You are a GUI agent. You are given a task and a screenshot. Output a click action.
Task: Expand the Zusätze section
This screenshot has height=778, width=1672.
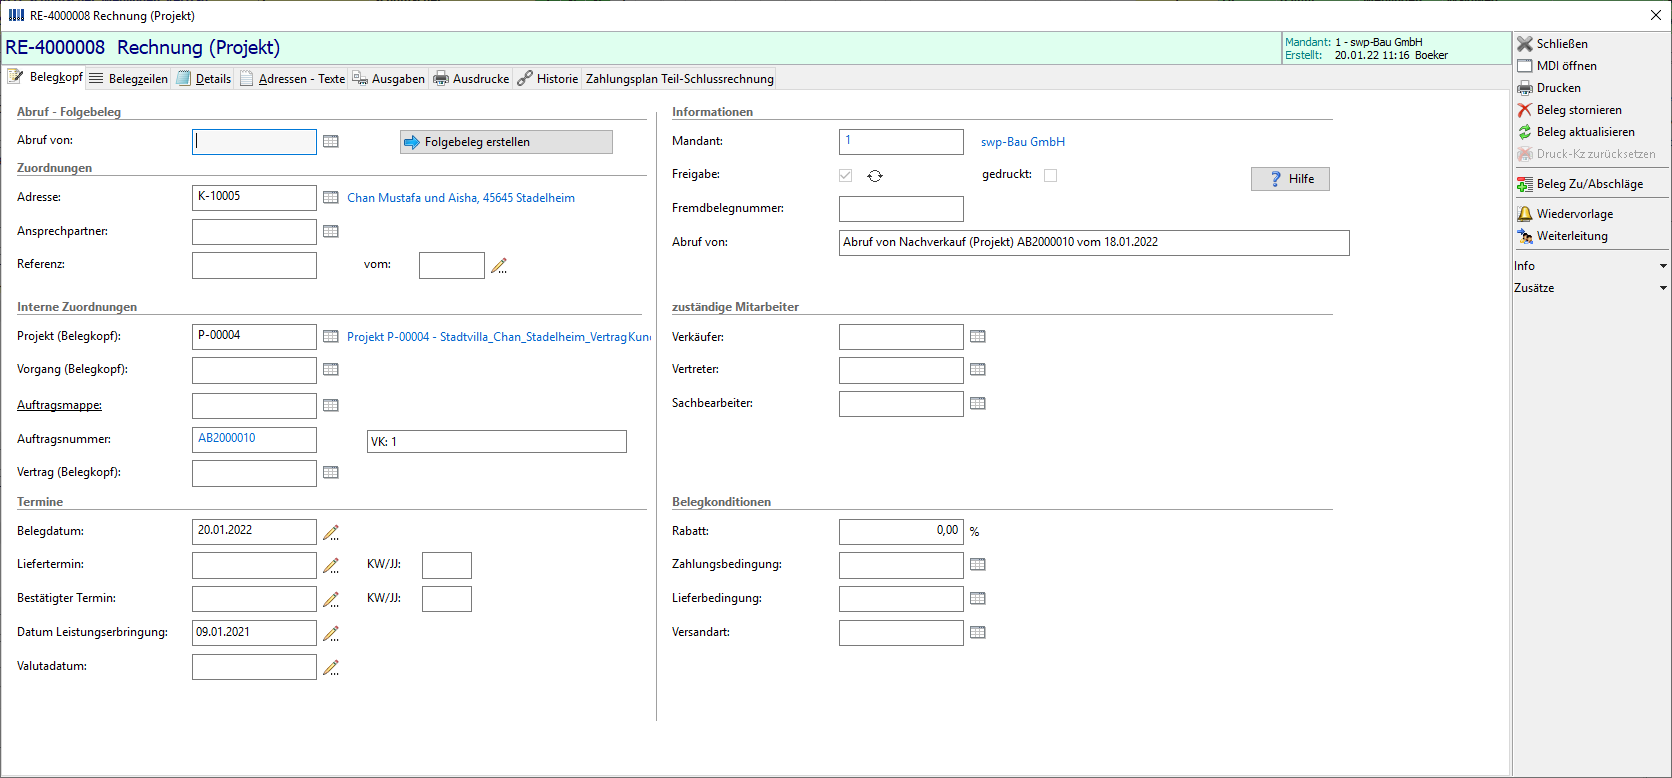(x=1591, y=288)
